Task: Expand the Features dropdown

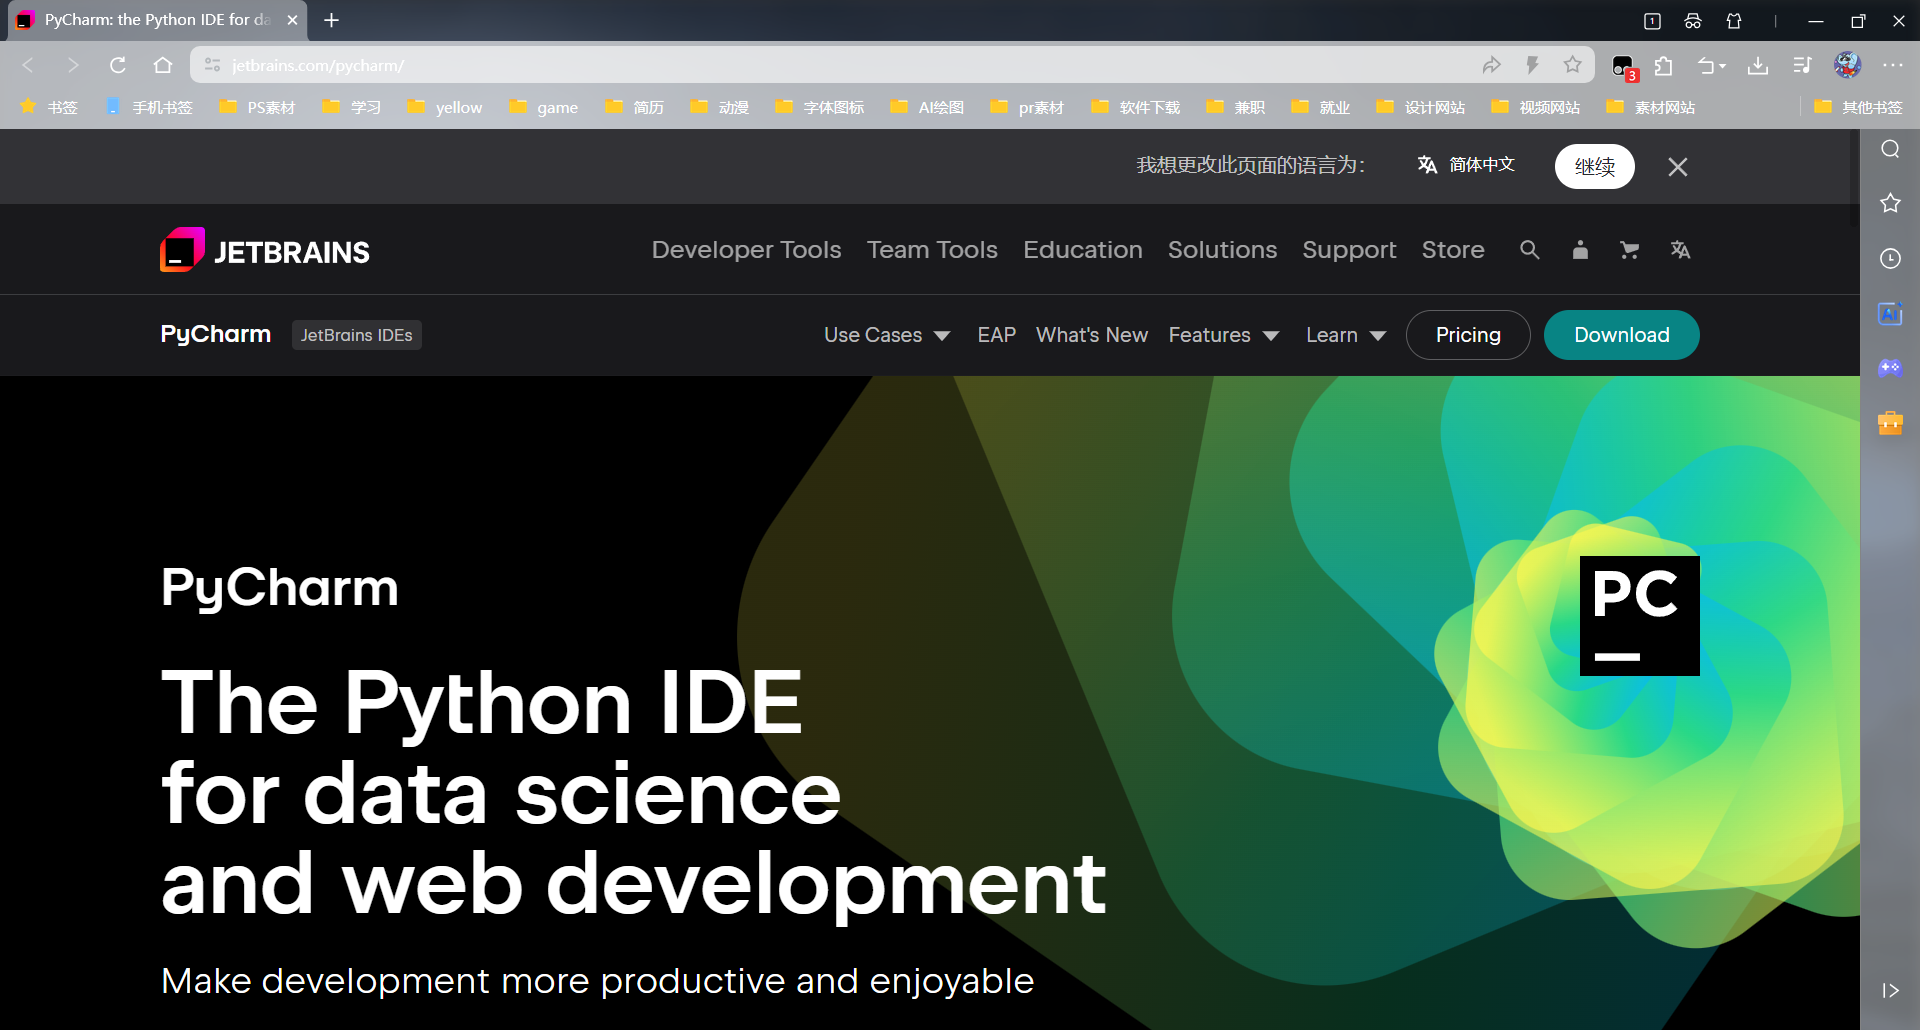Action: [1224, 335]
